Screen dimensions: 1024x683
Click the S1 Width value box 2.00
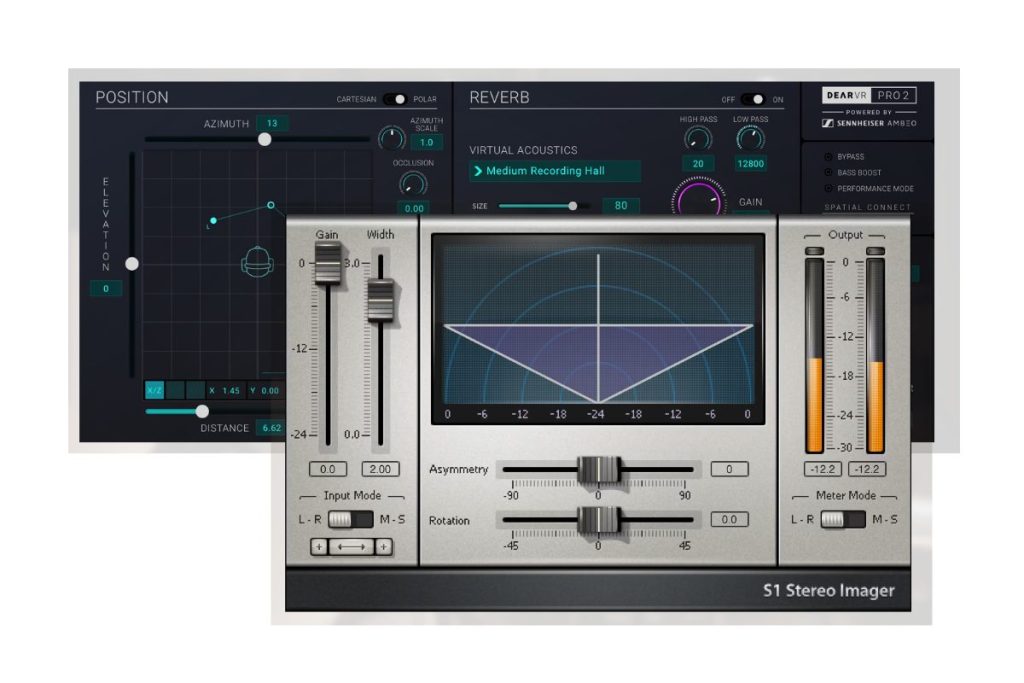point(380,469)
